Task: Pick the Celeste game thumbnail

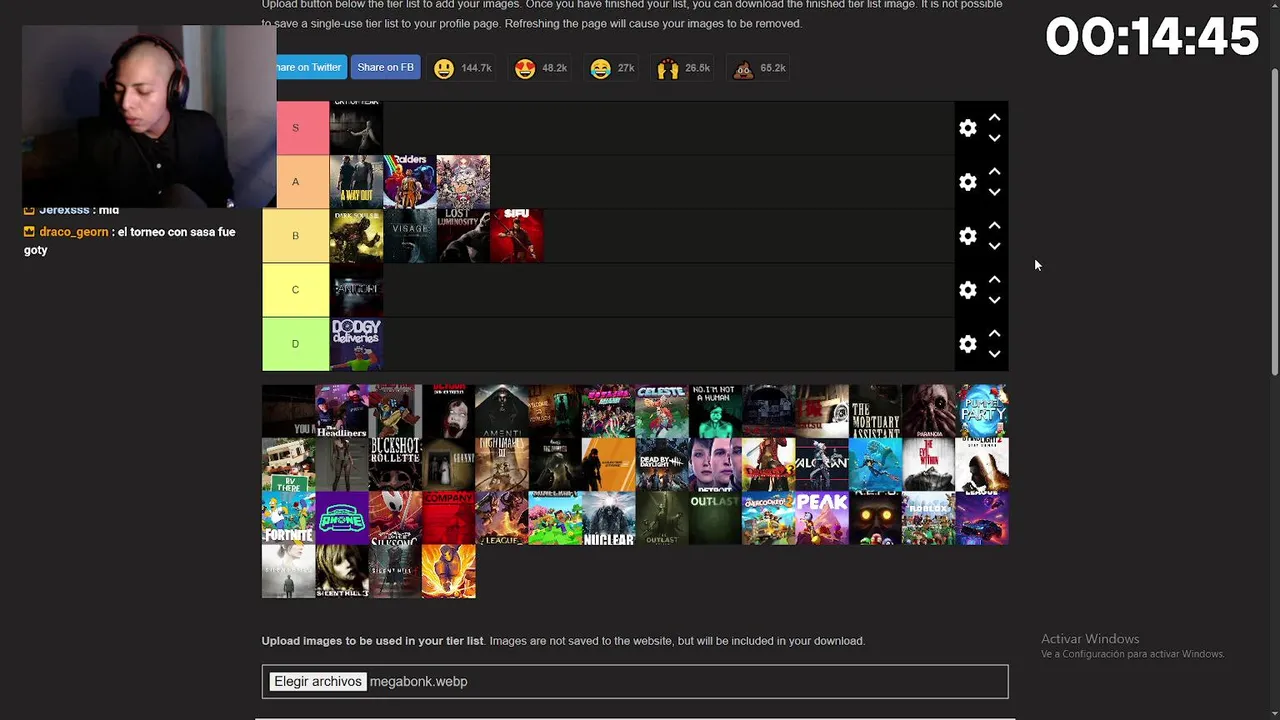Action: [x=662, y=411]
